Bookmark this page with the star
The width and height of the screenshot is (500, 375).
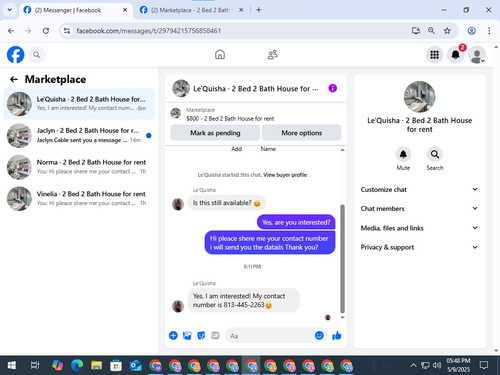click(447, 31)
